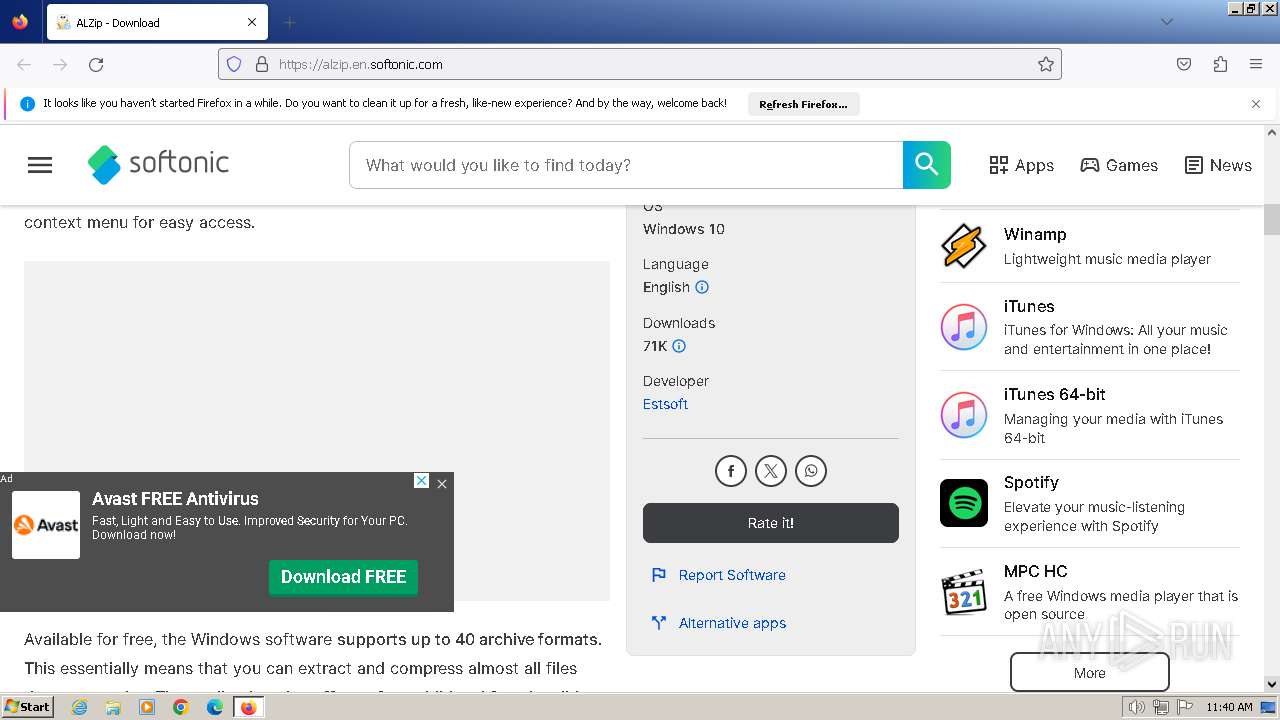Click Refresh Firefox button
Screen dimensions: 1280x720
click(x=803, y=104)
